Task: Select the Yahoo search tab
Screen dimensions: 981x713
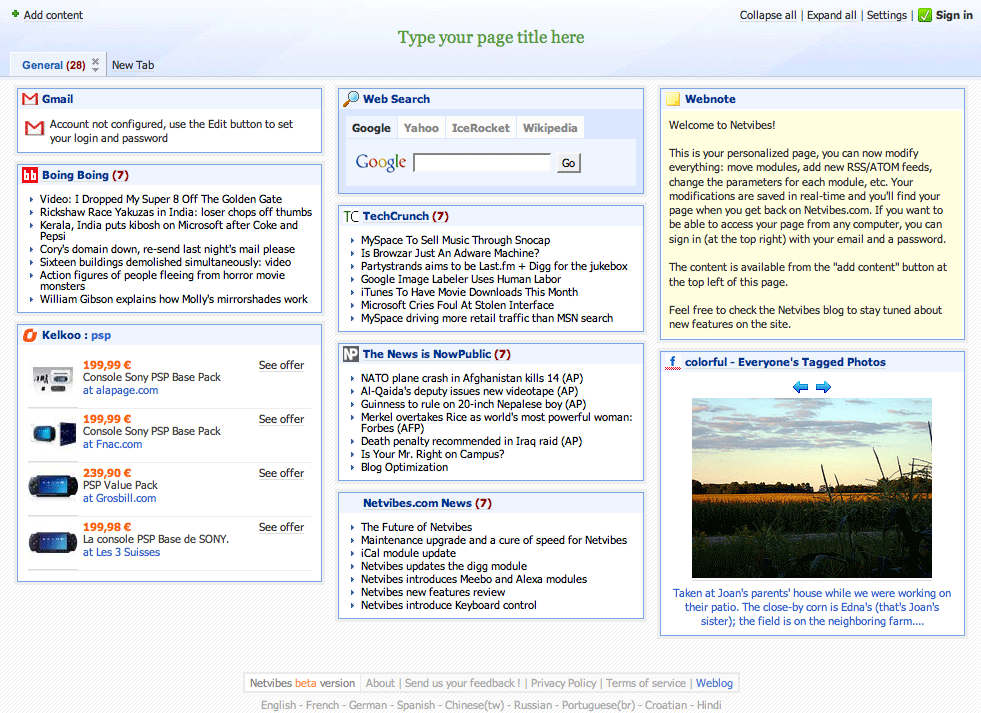Action: point(421,128)
